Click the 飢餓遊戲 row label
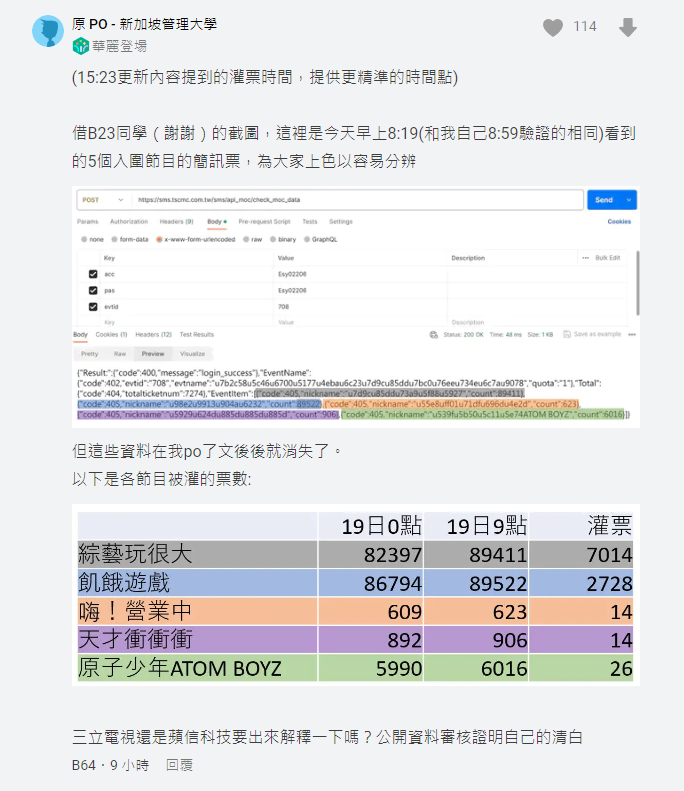Screen dimensions: 684x791 pyautogui.click(x=124, y=583)
